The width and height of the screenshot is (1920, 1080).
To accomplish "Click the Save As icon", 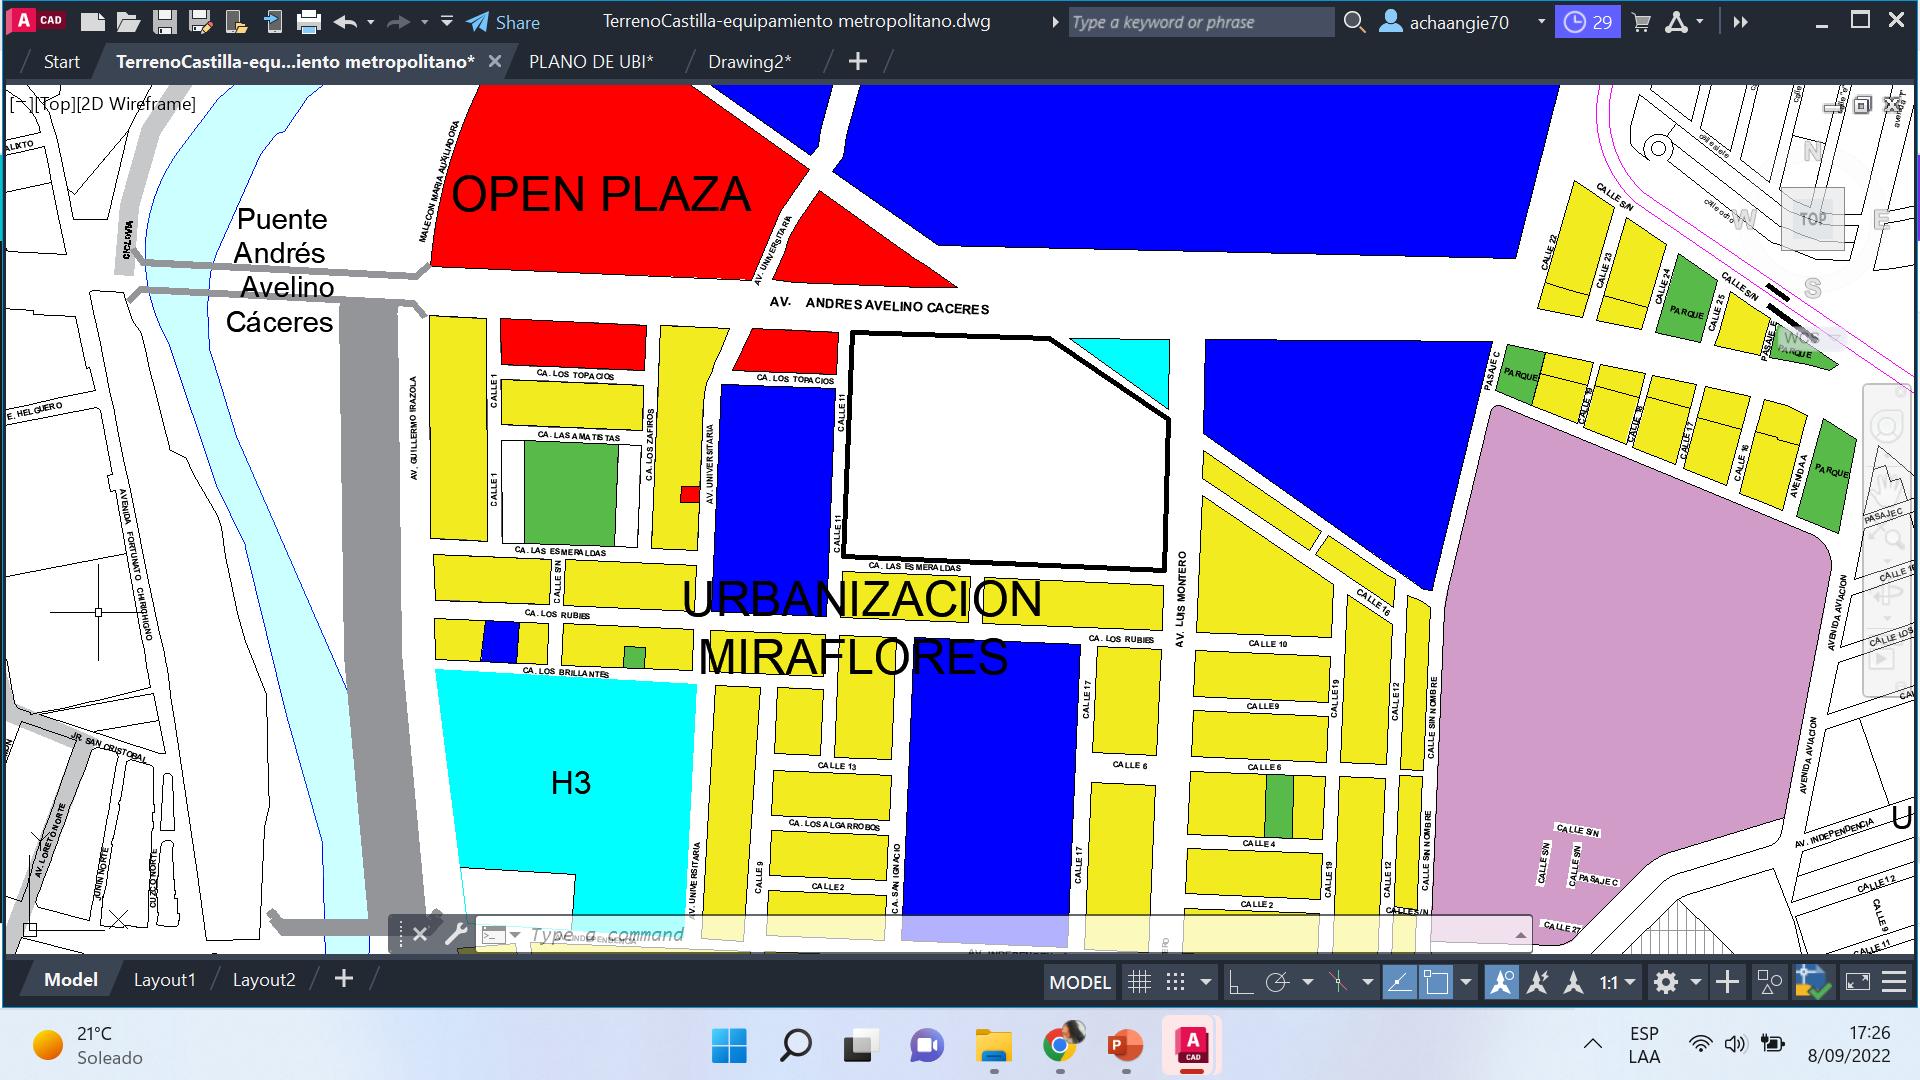I will (200, 21).
